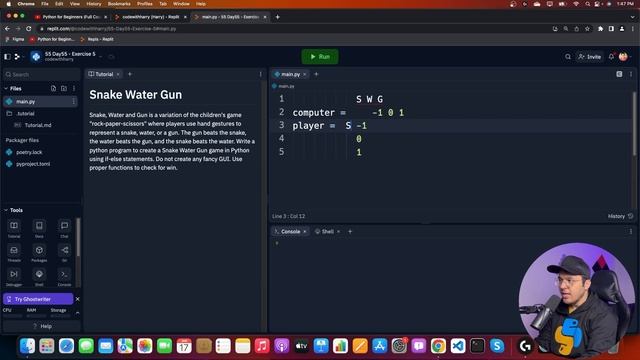Add new tab beside Shell
The height and width of the screenshot is (360, 640).
pyautogui.click(x=350, y=231)
